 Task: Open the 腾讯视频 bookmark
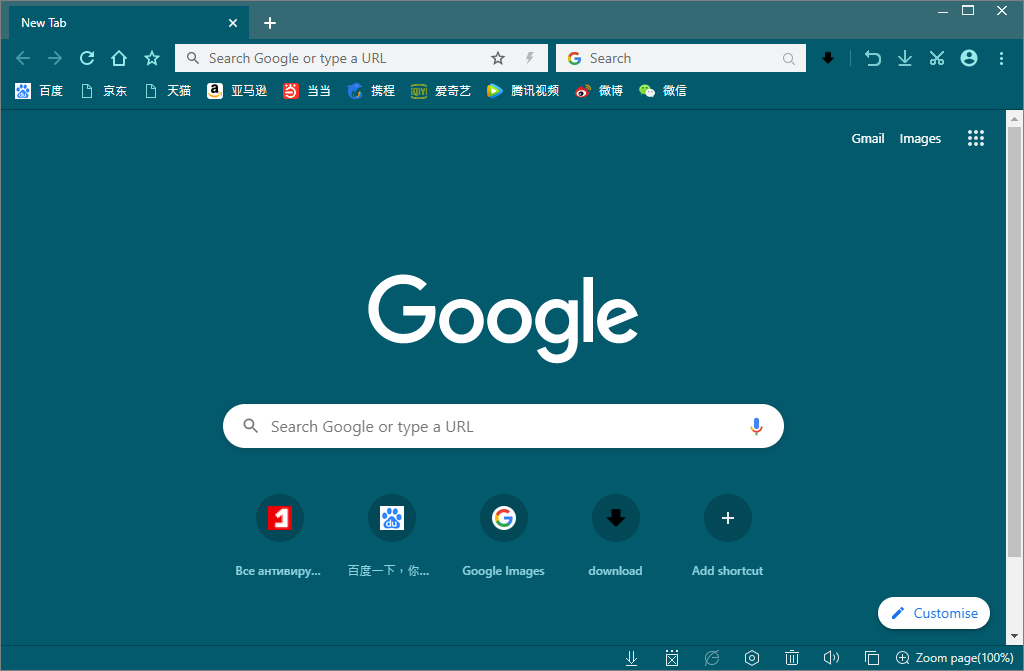[x=522, y=91]
